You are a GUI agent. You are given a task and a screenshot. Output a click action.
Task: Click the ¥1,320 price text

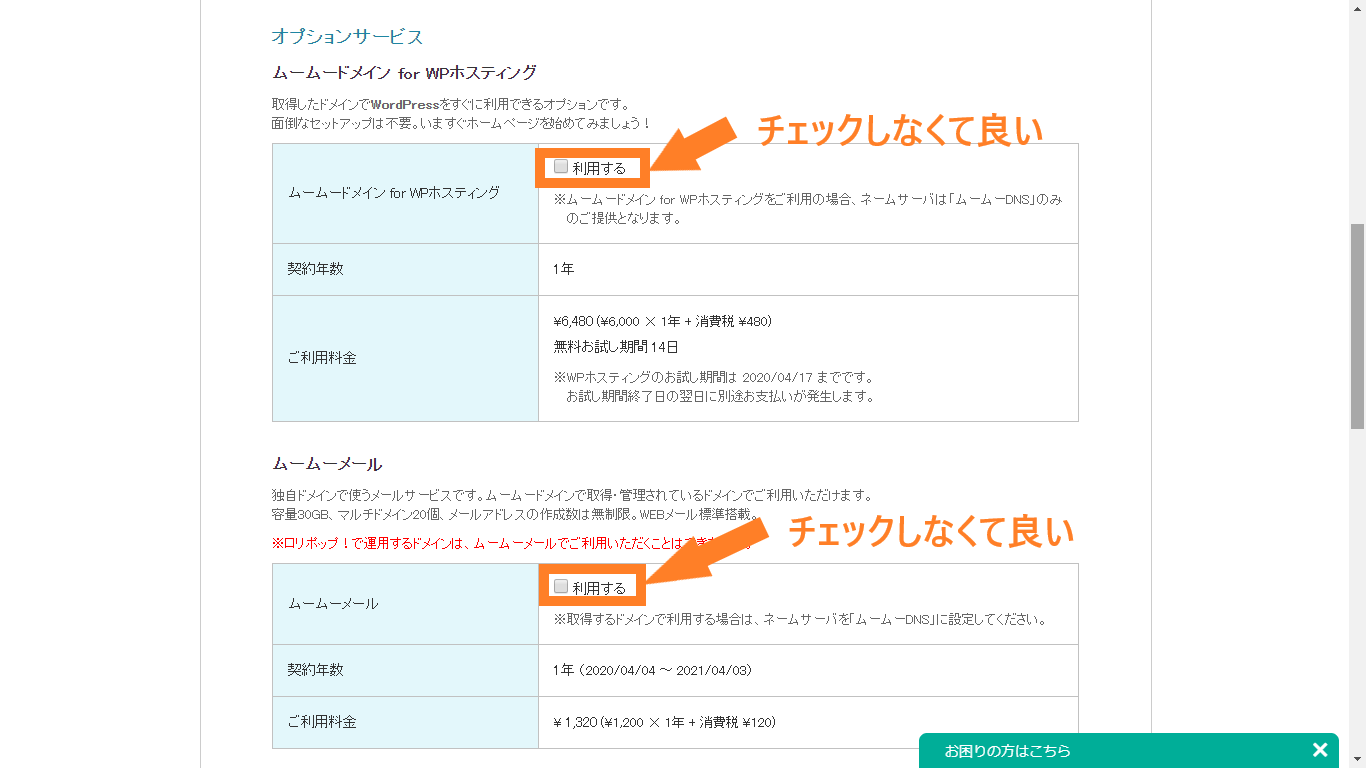[664, 722]
